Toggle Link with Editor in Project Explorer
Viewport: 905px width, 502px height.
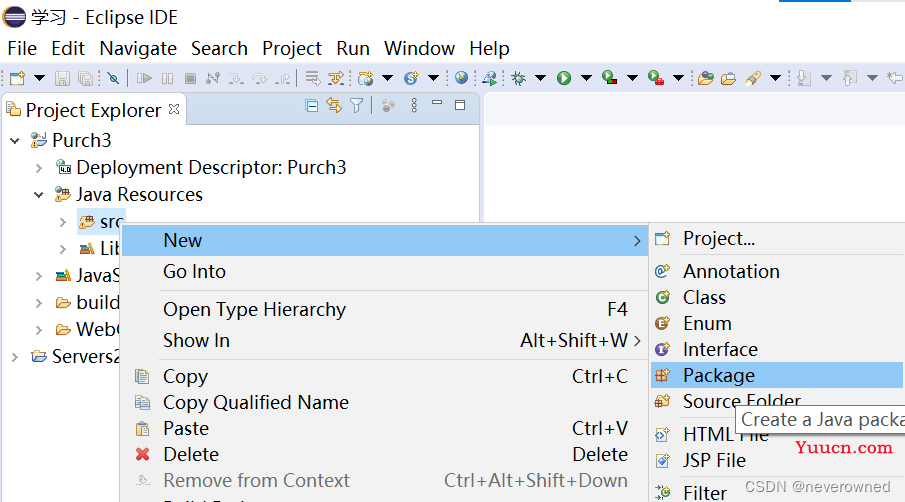[334, 106]
